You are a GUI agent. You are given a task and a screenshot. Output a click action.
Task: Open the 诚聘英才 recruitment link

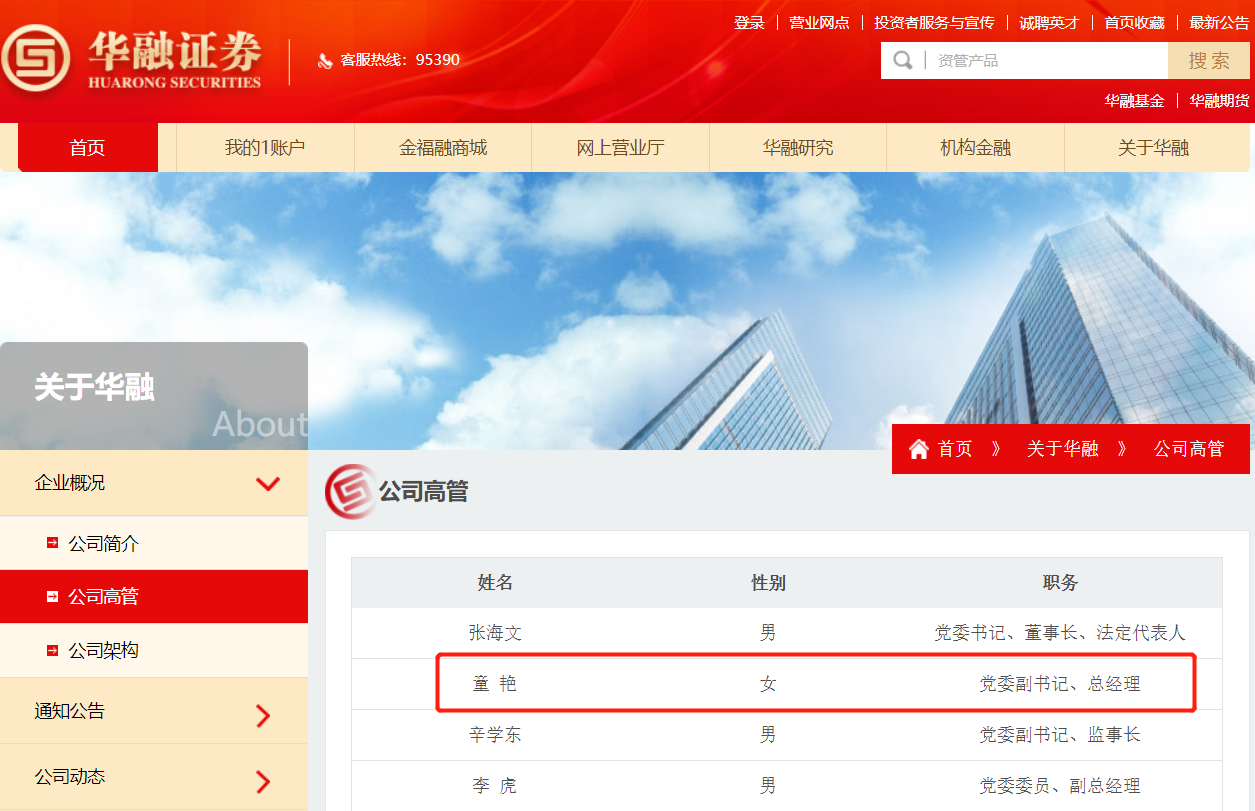coord(1049,22)
